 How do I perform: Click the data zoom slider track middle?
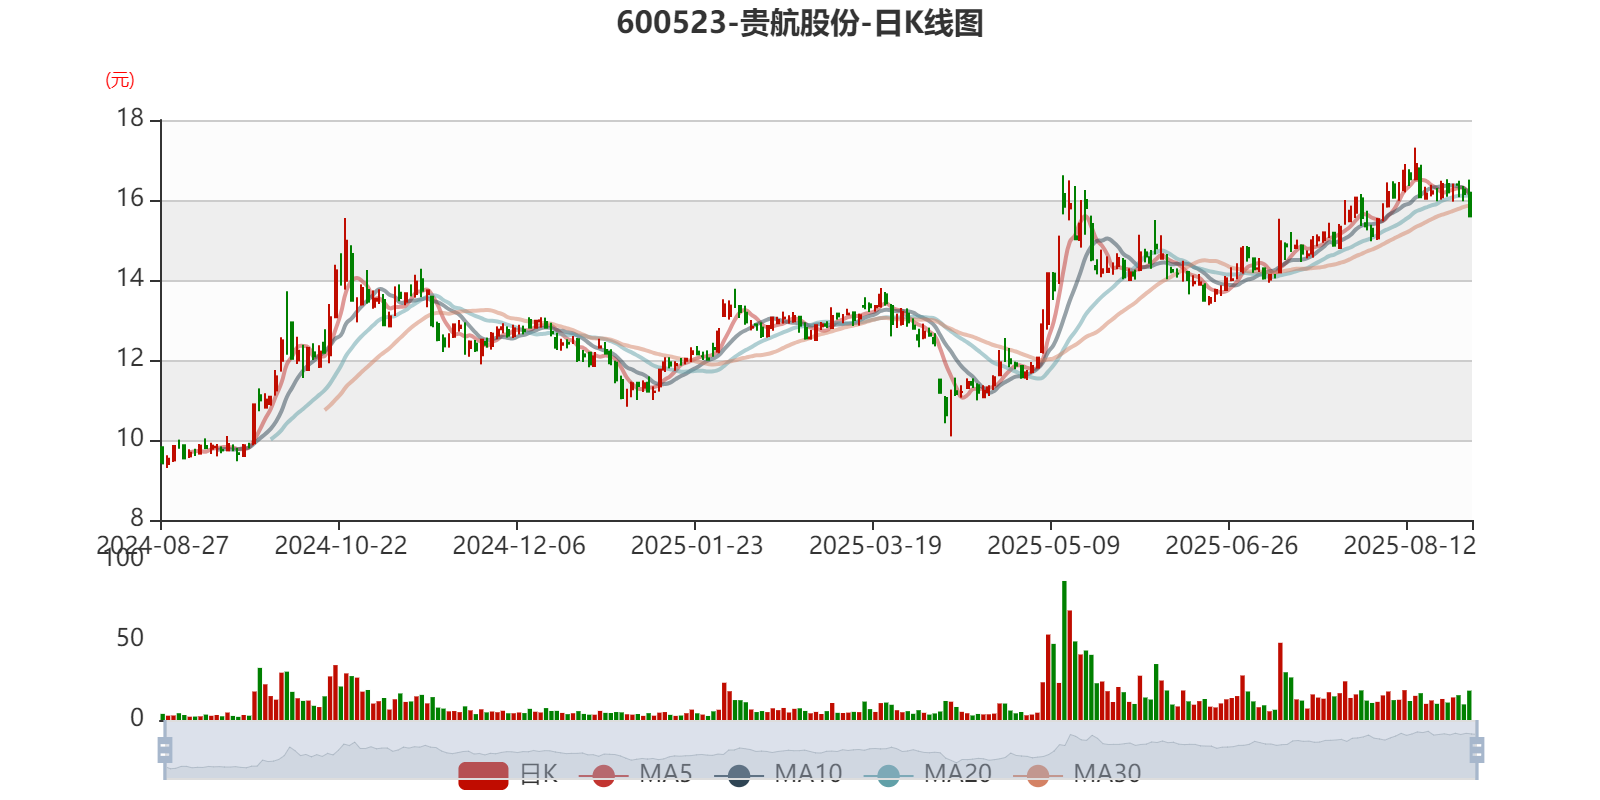point(820,750)
